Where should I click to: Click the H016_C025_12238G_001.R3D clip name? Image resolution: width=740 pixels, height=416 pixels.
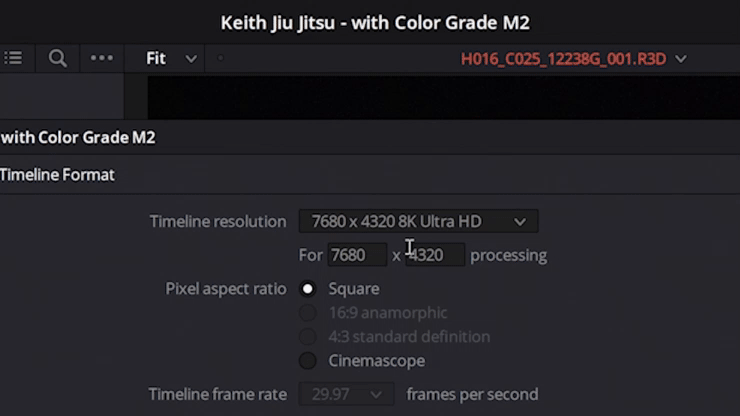(x=563, y=59)
